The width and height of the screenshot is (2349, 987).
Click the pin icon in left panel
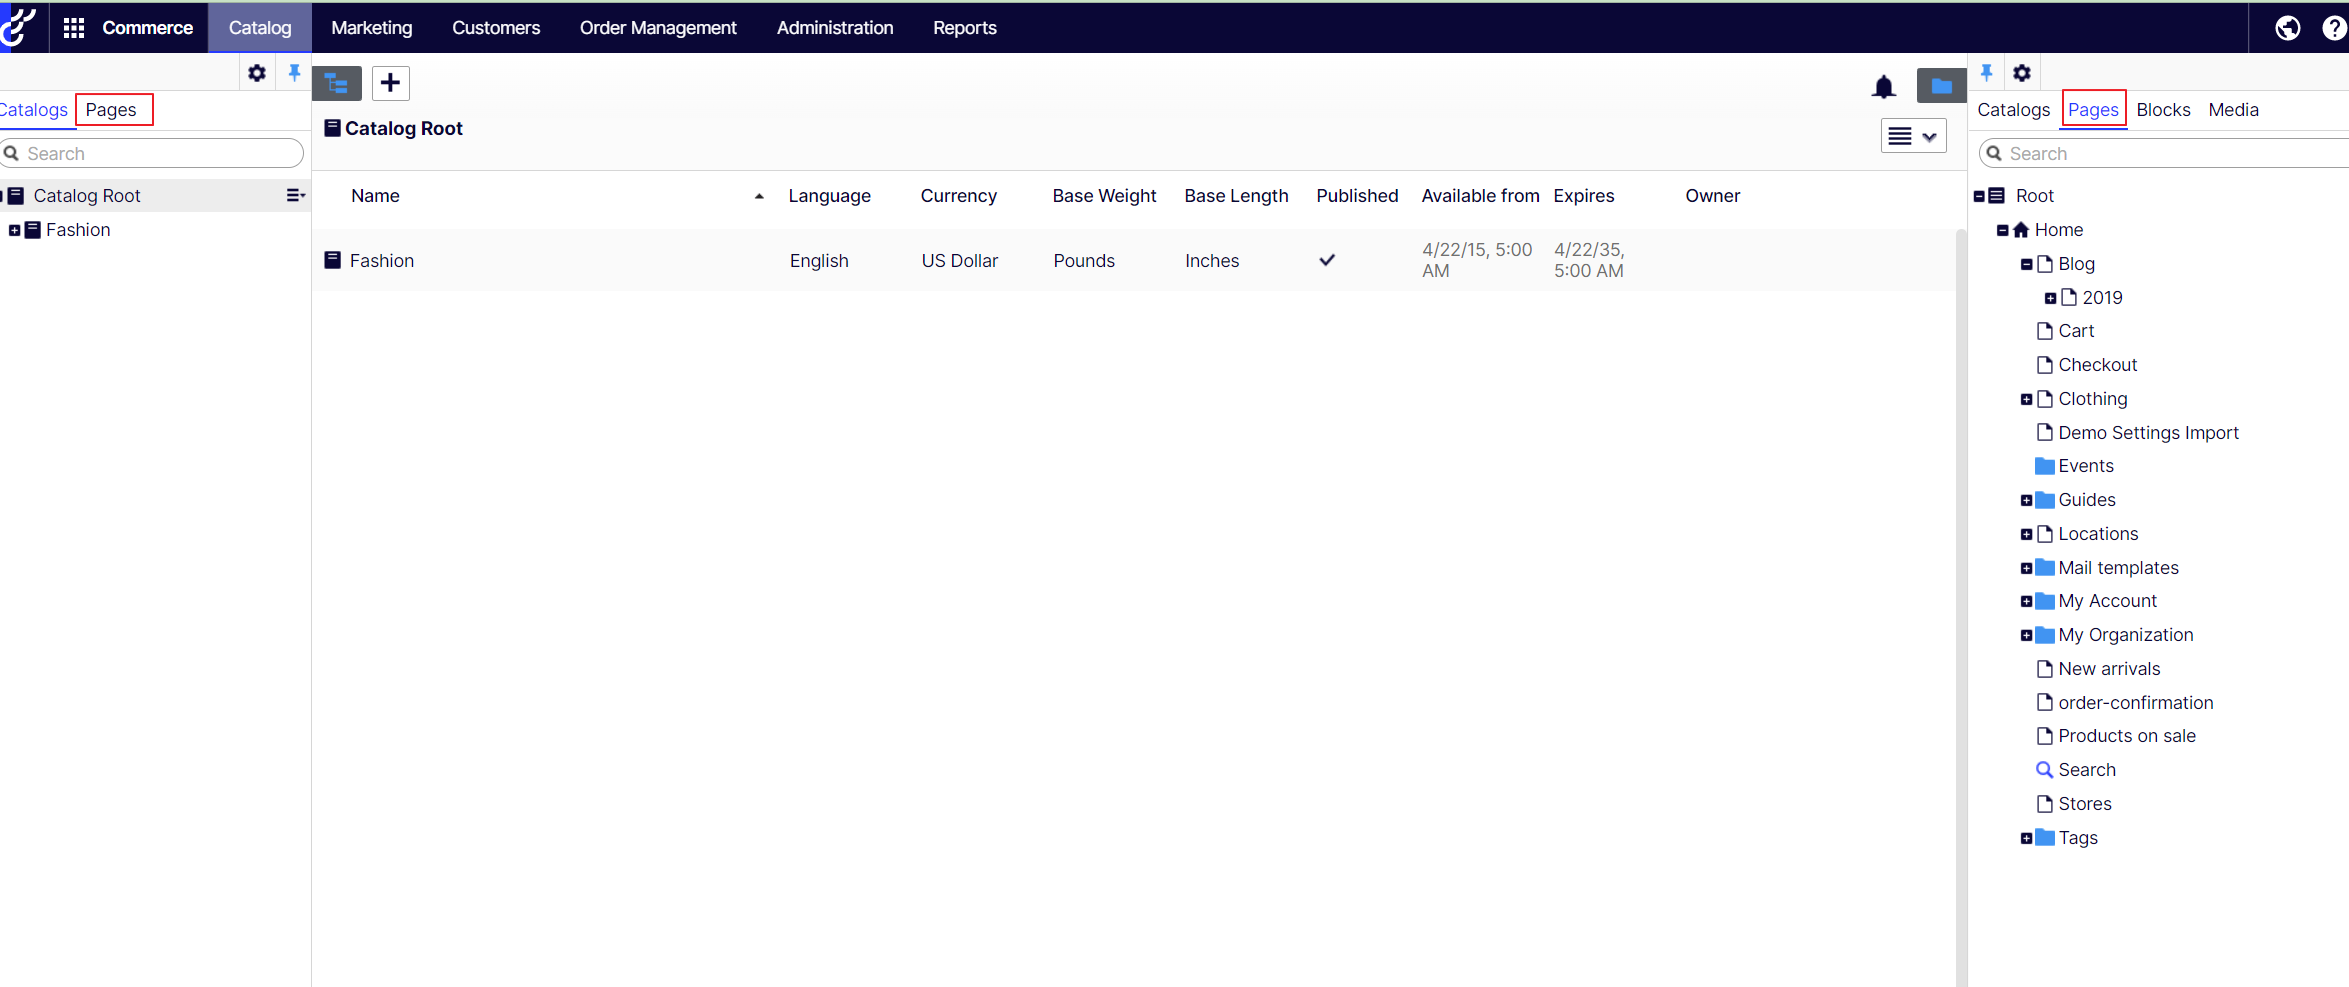(x=294, y=73)
